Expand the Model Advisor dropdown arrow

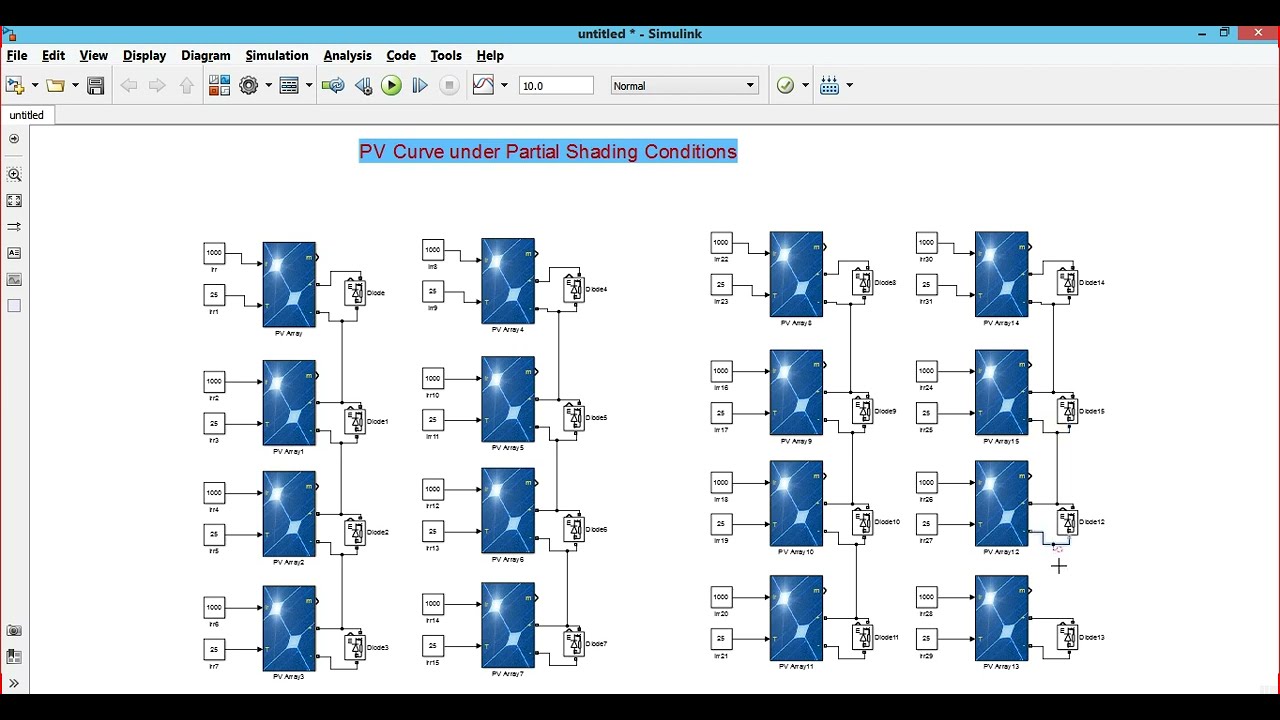pyautogui.click(x=805, y=86)
